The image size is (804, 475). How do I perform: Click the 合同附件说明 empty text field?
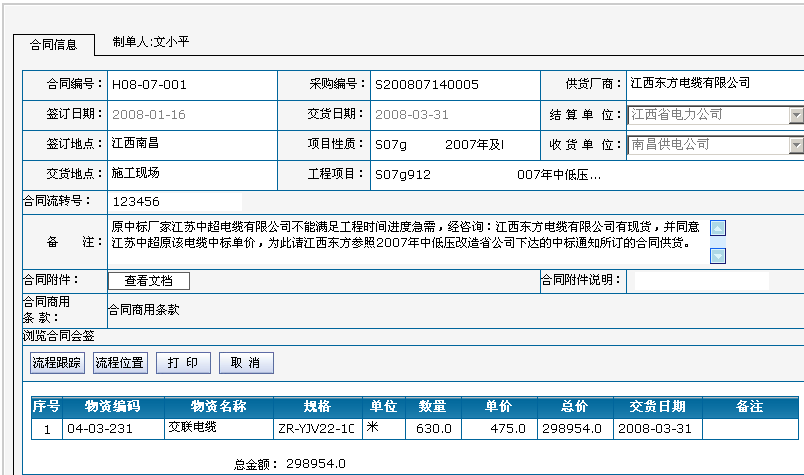[x=712, y=280]
